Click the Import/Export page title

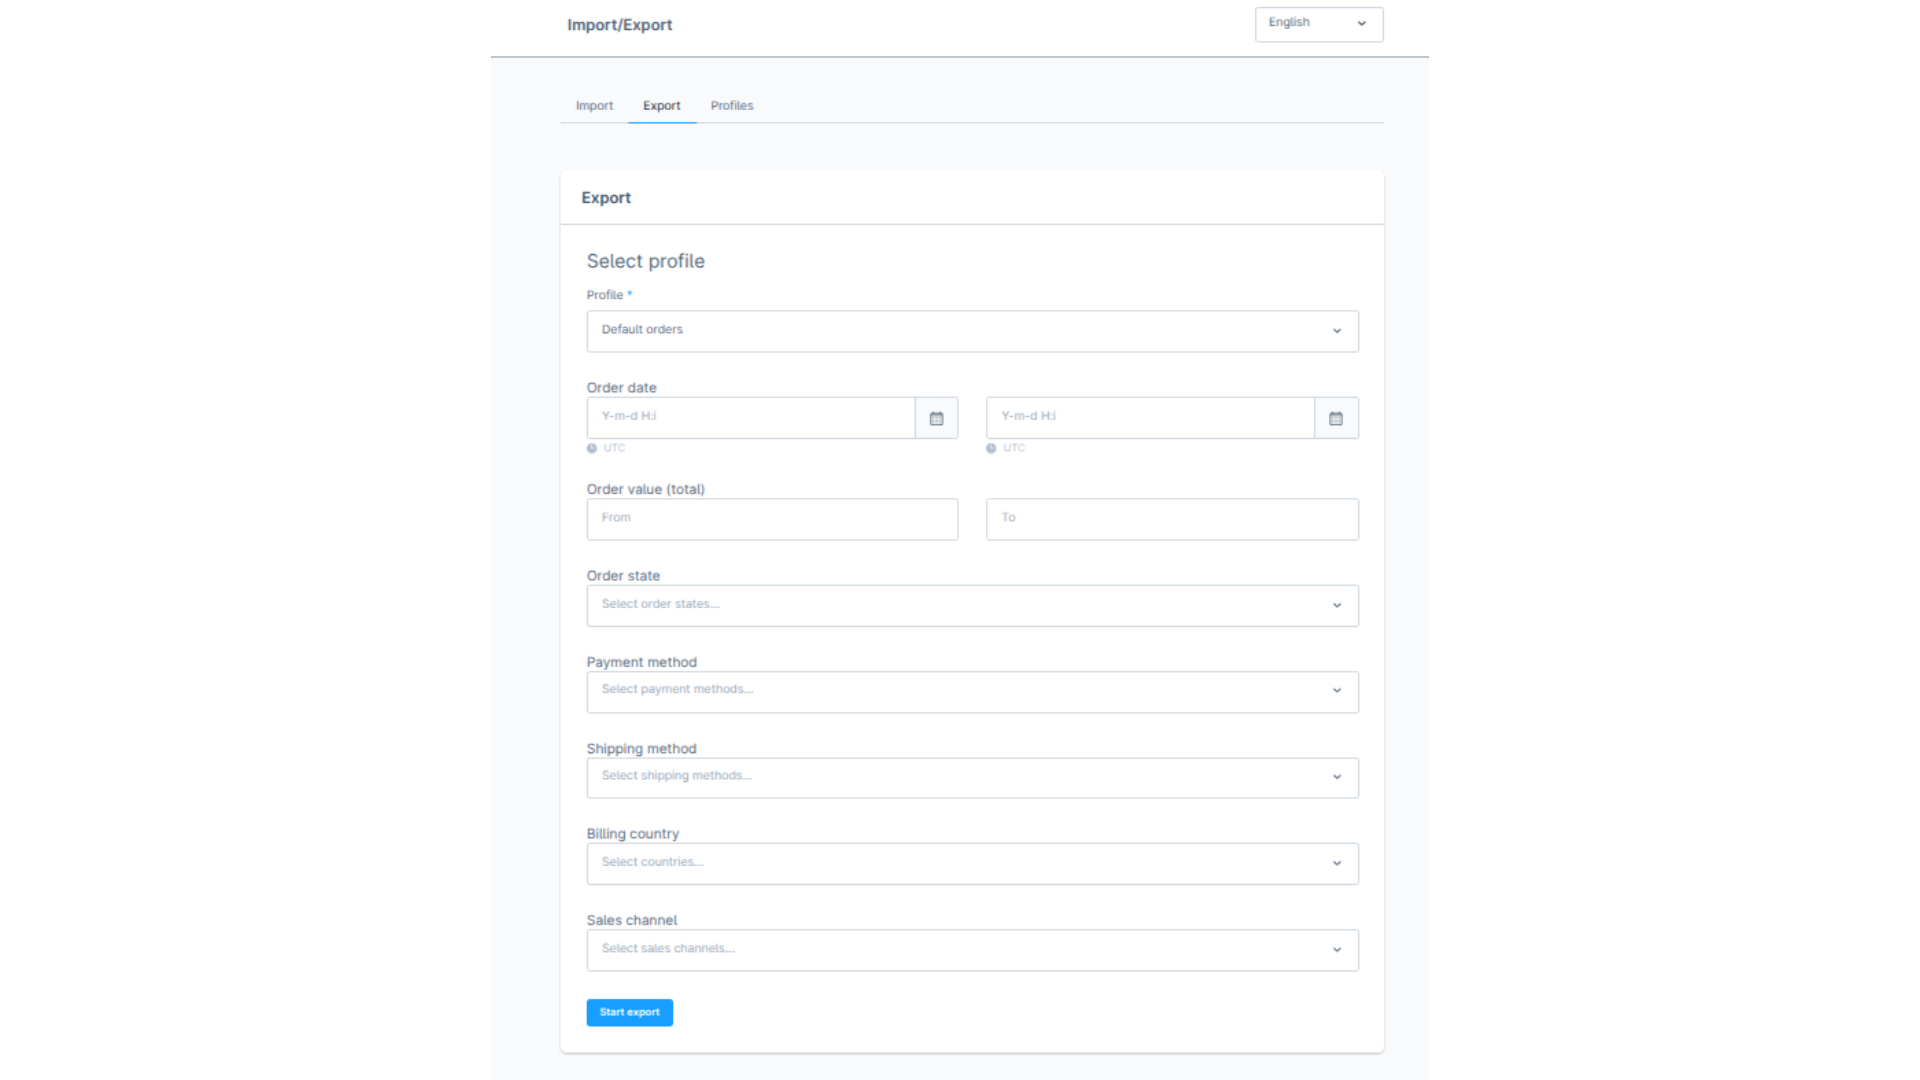619,25
